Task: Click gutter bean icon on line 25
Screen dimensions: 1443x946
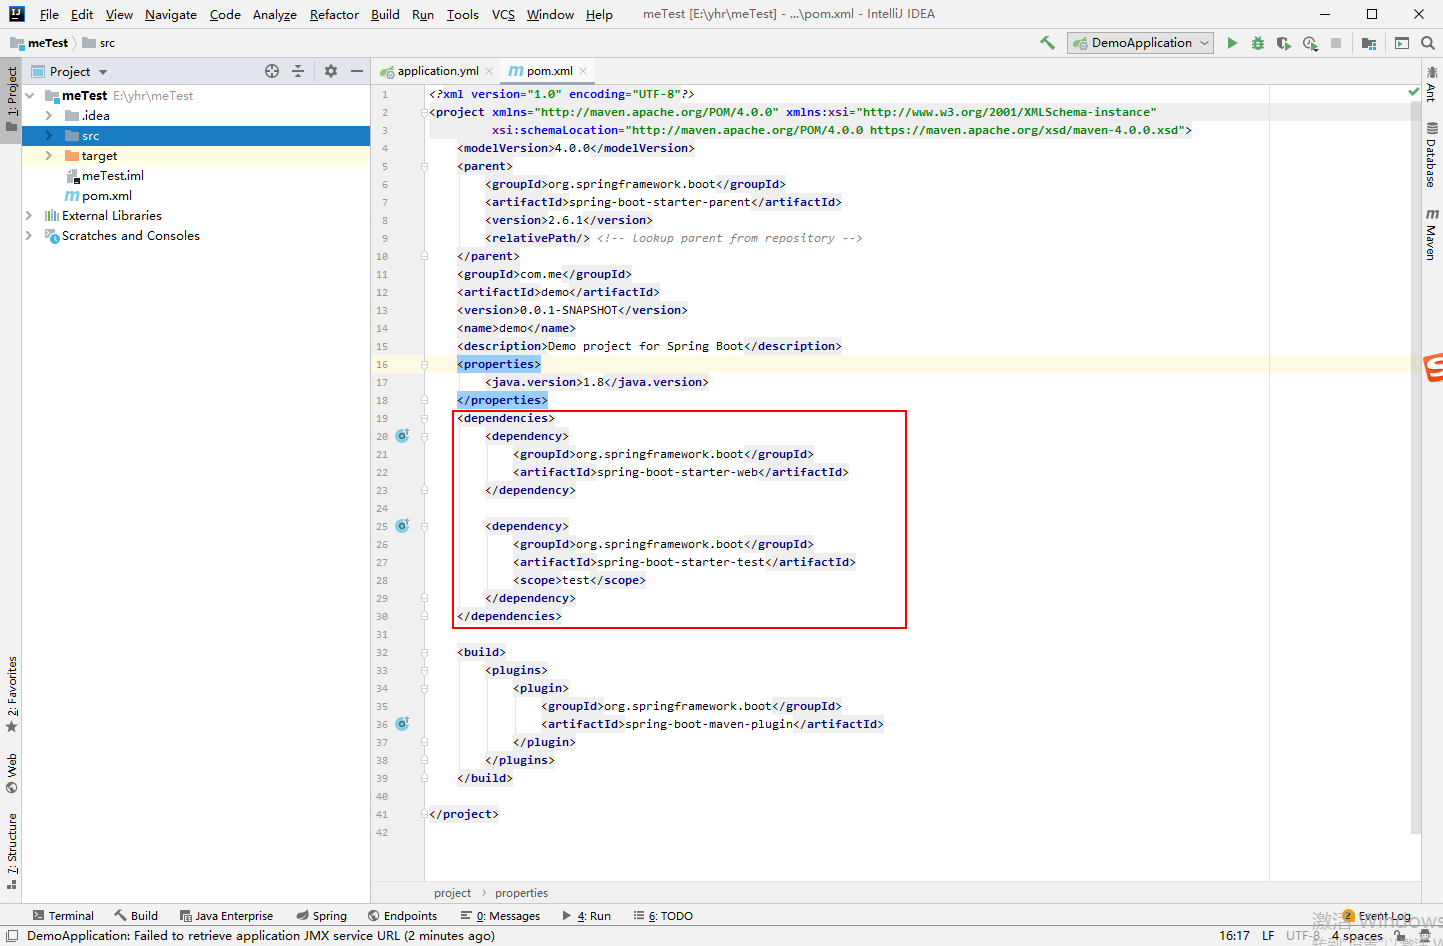Action: 402,526
